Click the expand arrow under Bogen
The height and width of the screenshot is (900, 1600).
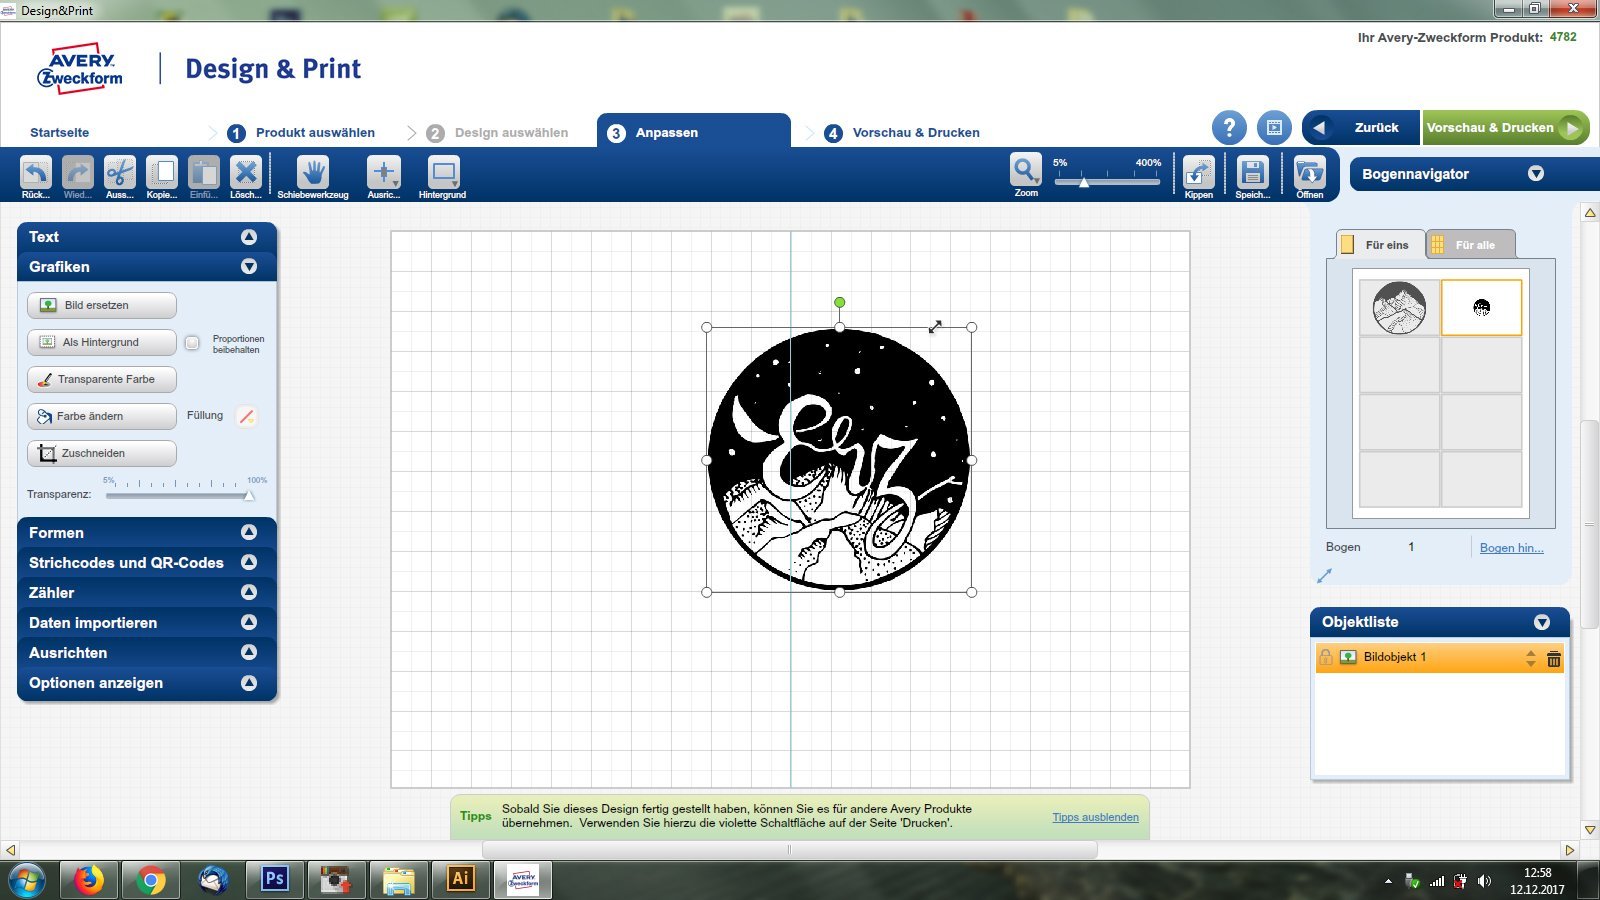[x=1325, y=576]
